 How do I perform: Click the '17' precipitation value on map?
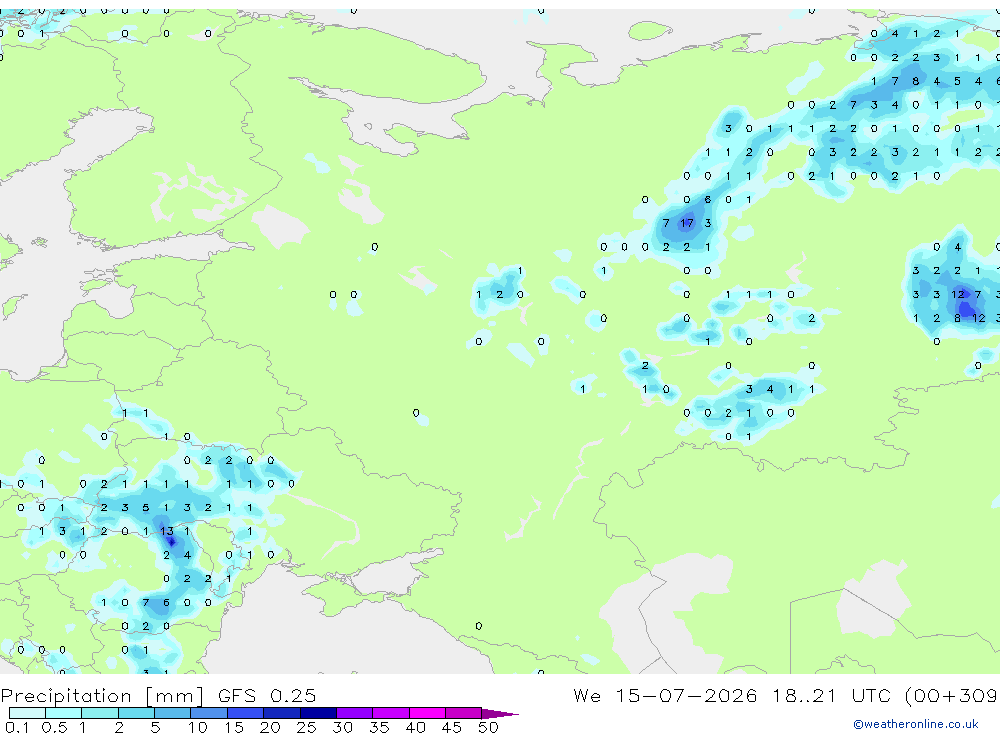pyautogui.click(x=687, y=223)
